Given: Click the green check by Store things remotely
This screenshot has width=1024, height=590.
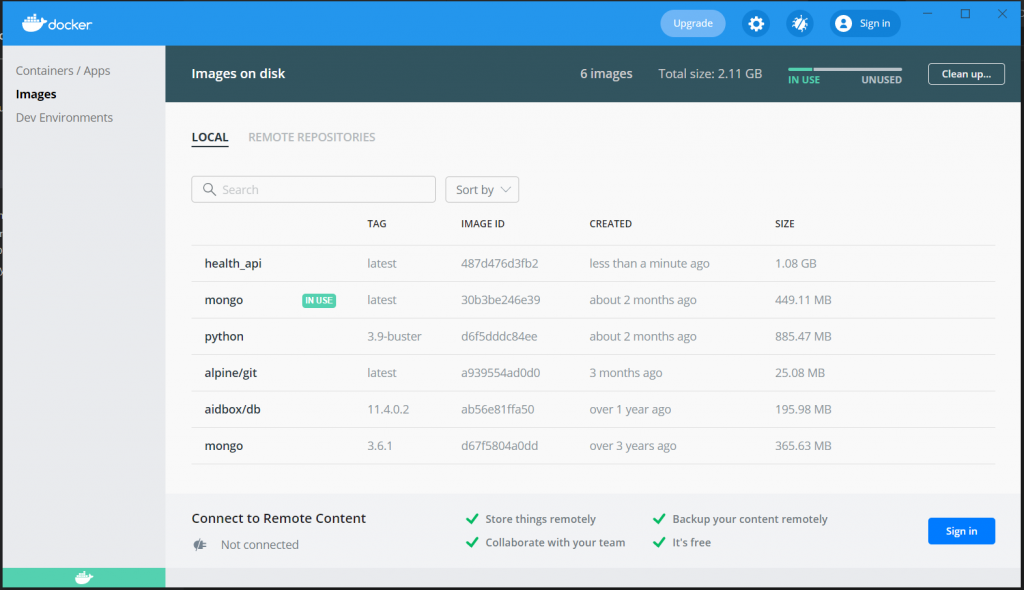Looking at the screenshot, I should point(472,519).
